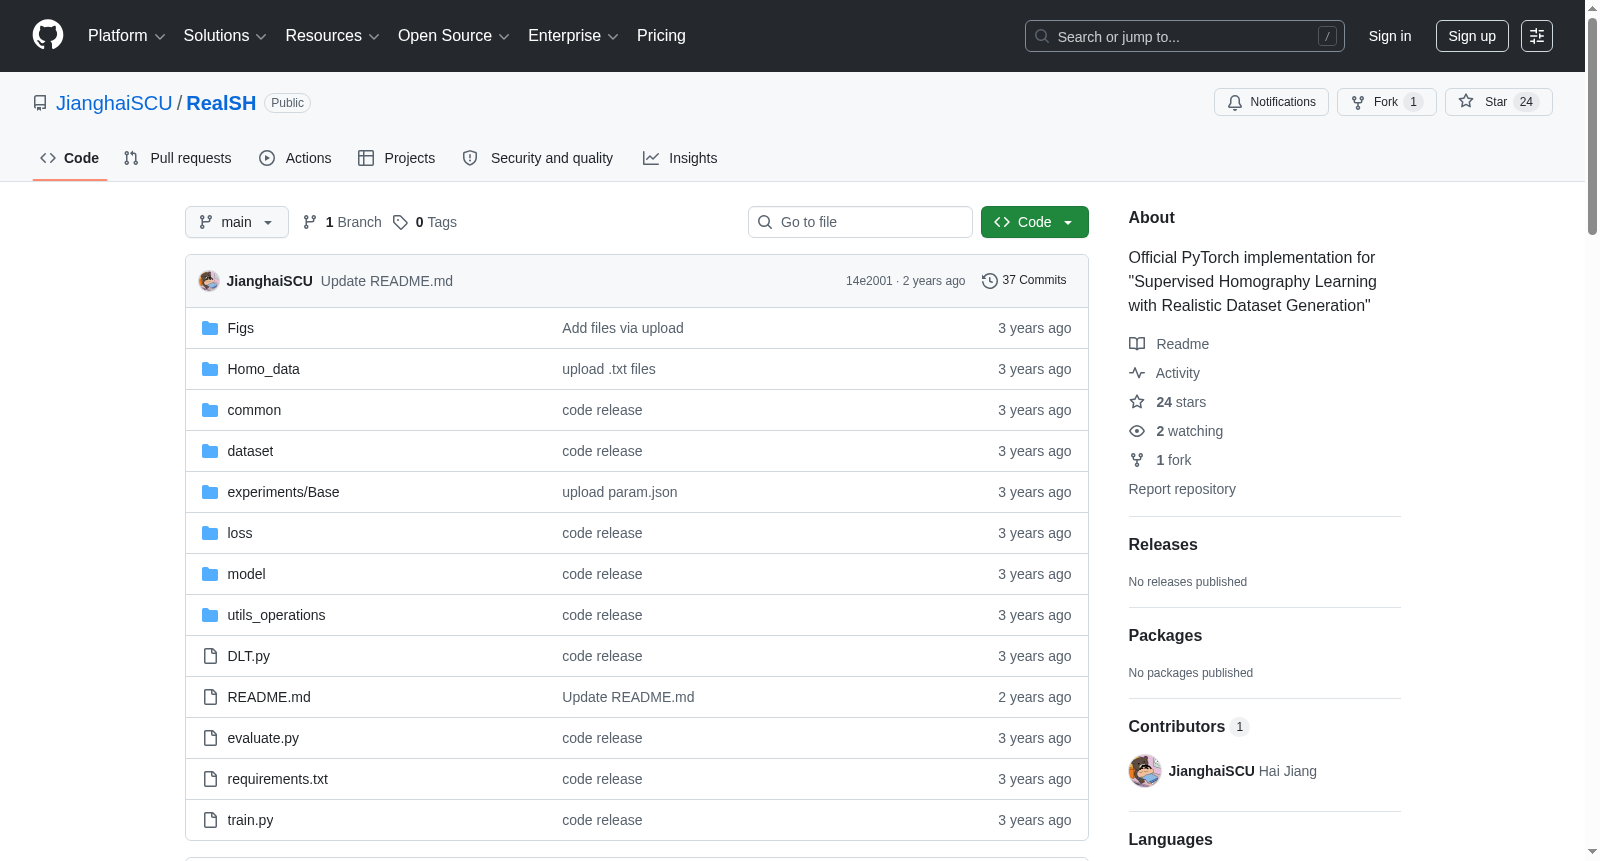Open the 1 fork link in About

pos(1174,460)
